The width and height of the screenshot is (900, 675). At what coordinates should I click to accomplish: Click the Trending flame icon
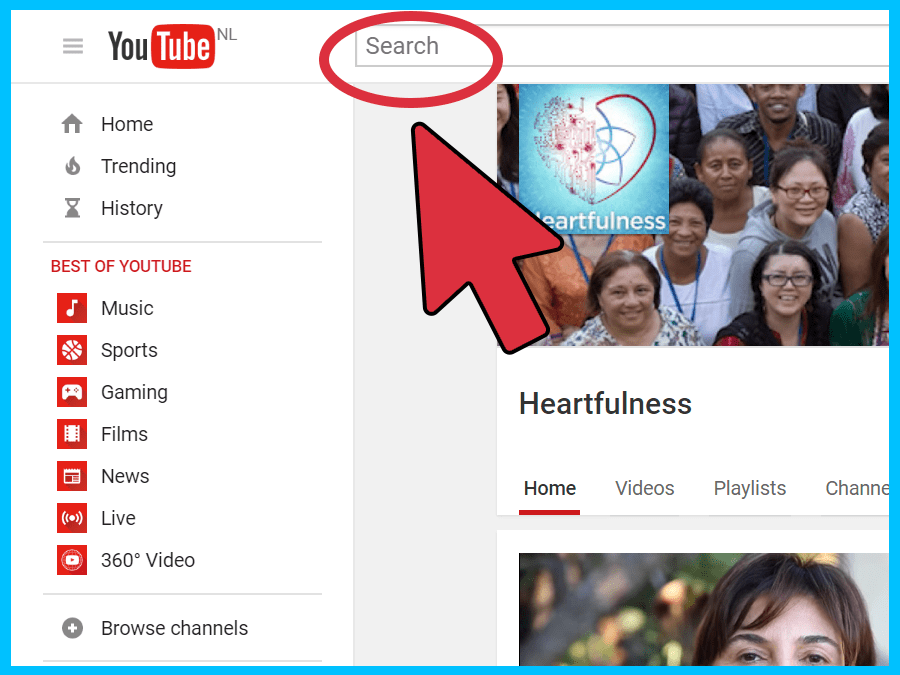(72, 166)
